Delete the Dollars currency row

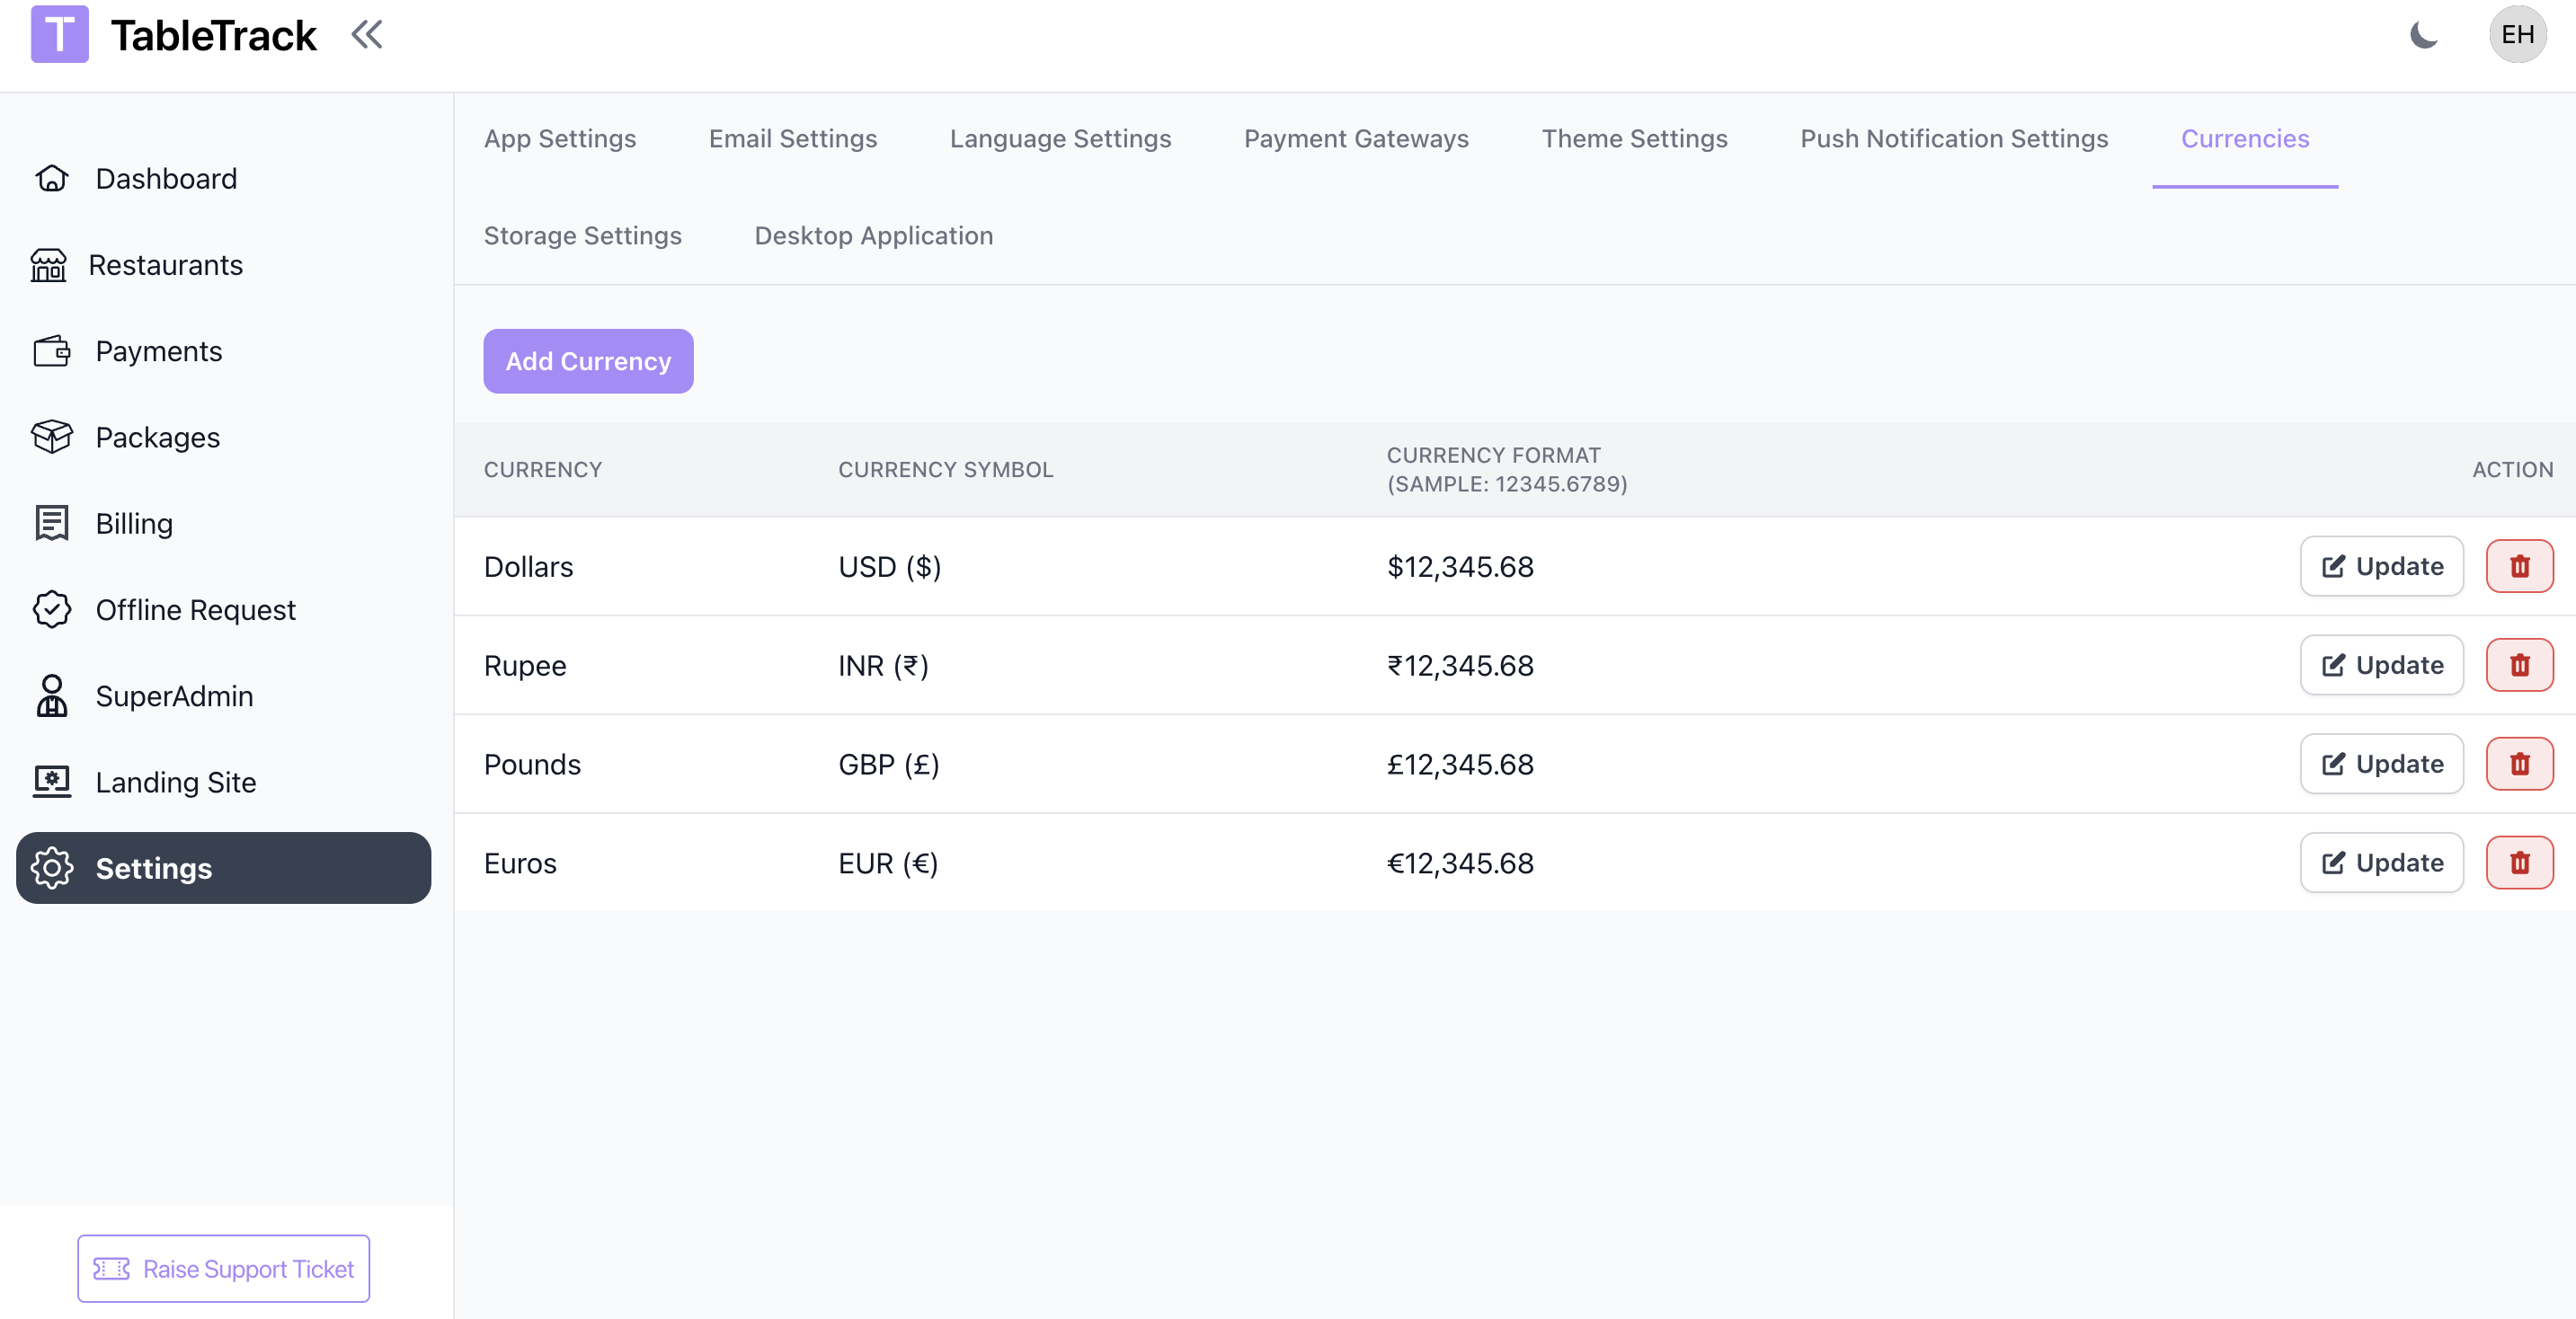pyautogui.click(x=2518, y=566)
